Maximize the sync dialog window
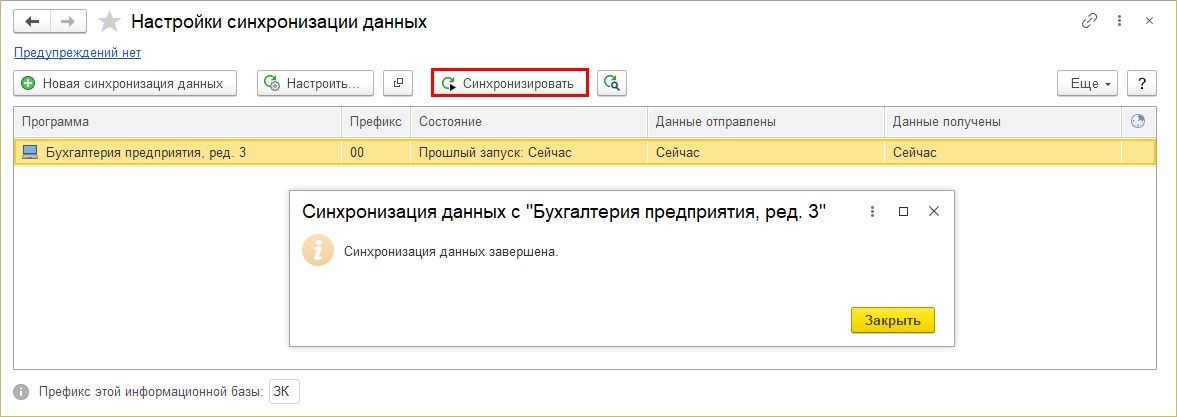This screenshot has width=1177, height=417. pos(904,212)
